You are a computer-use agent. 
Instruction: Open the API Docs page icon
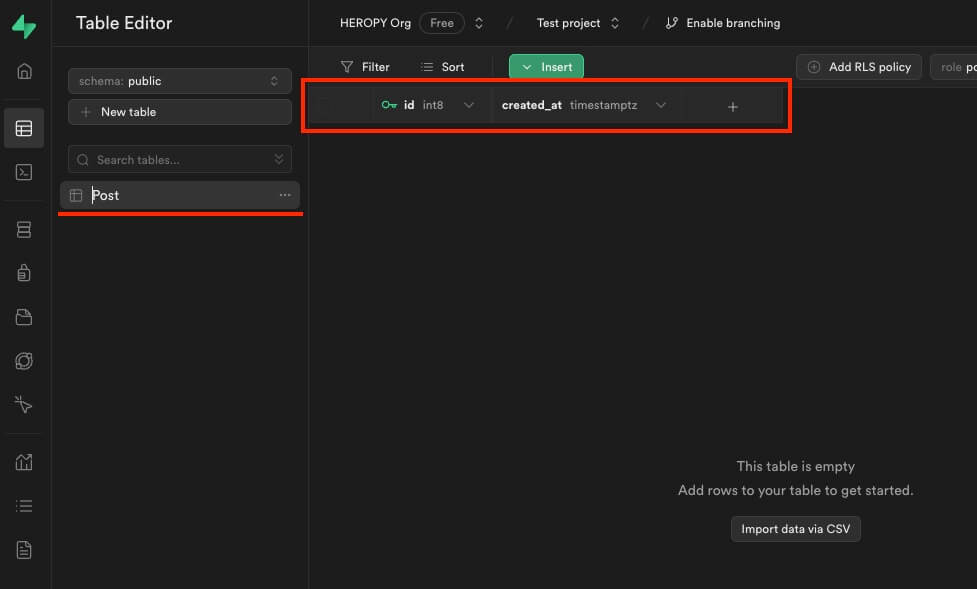point(24,549)
